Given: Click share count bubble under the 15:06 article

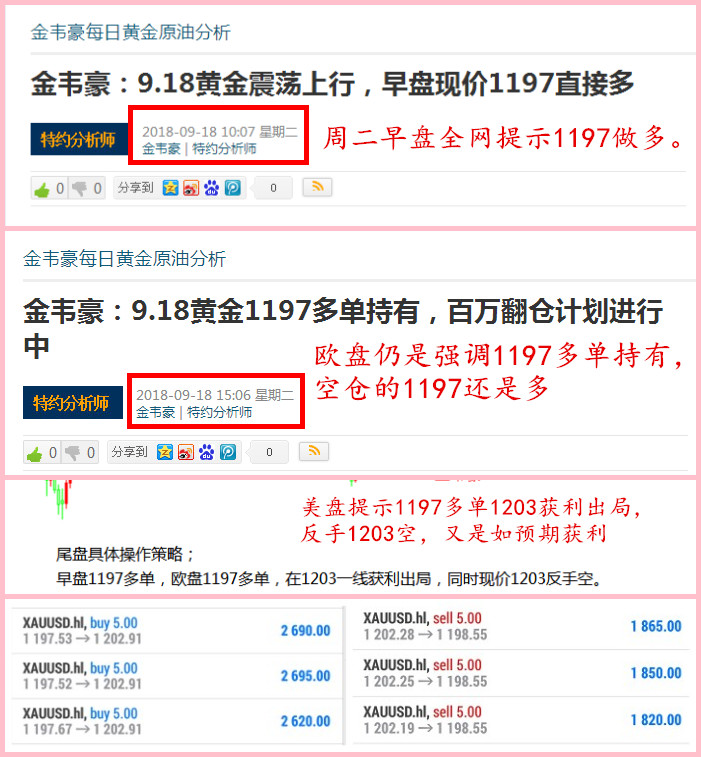Looking at the screenshot, I should pos(268,452).
